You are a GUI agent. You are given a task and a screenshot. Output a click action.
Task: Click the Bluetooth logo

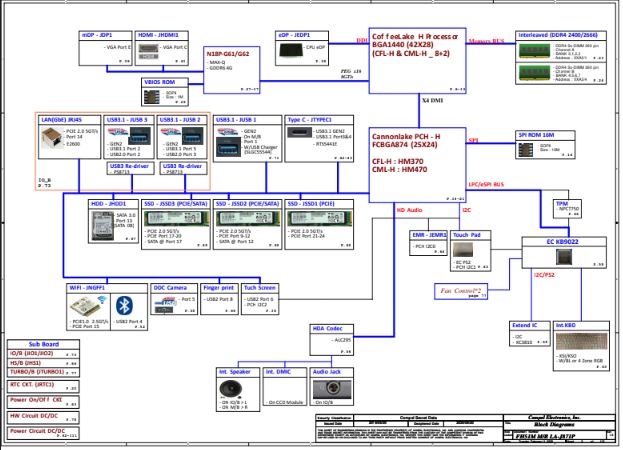pyautogui.click(x=124, y=305)
